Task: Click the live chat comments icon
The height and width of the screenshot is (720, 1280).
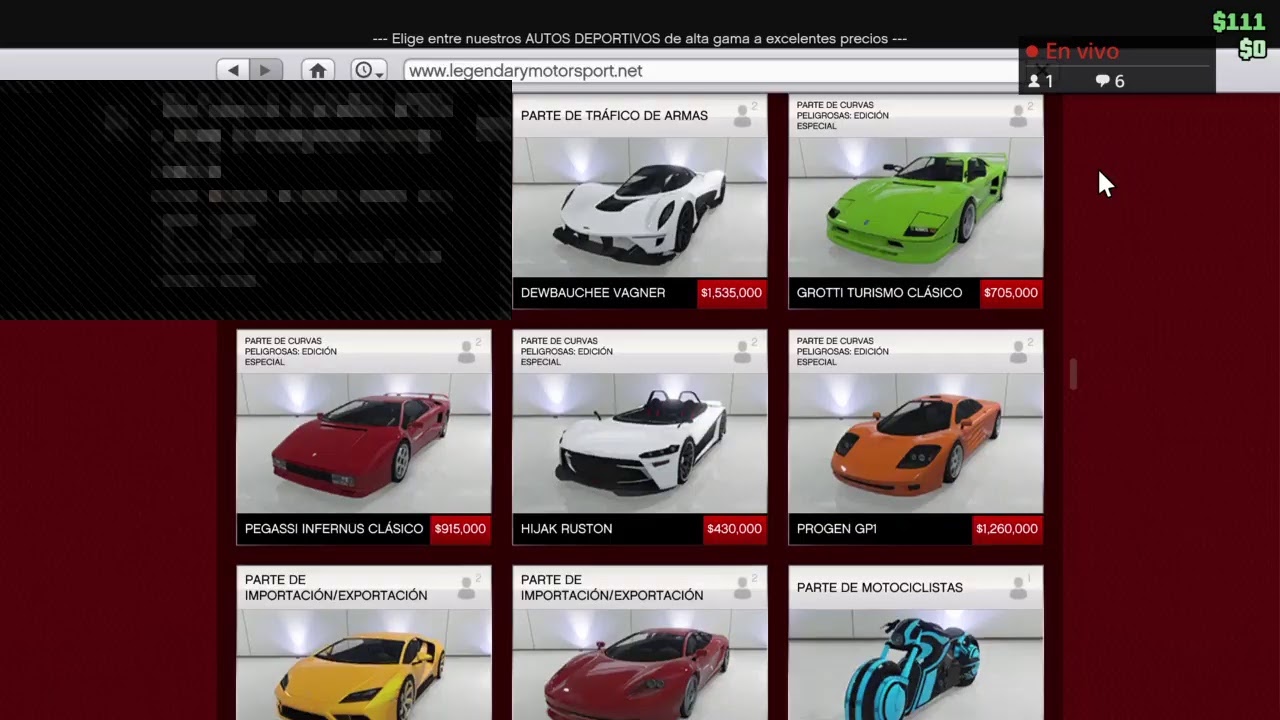Action: 1102,81
